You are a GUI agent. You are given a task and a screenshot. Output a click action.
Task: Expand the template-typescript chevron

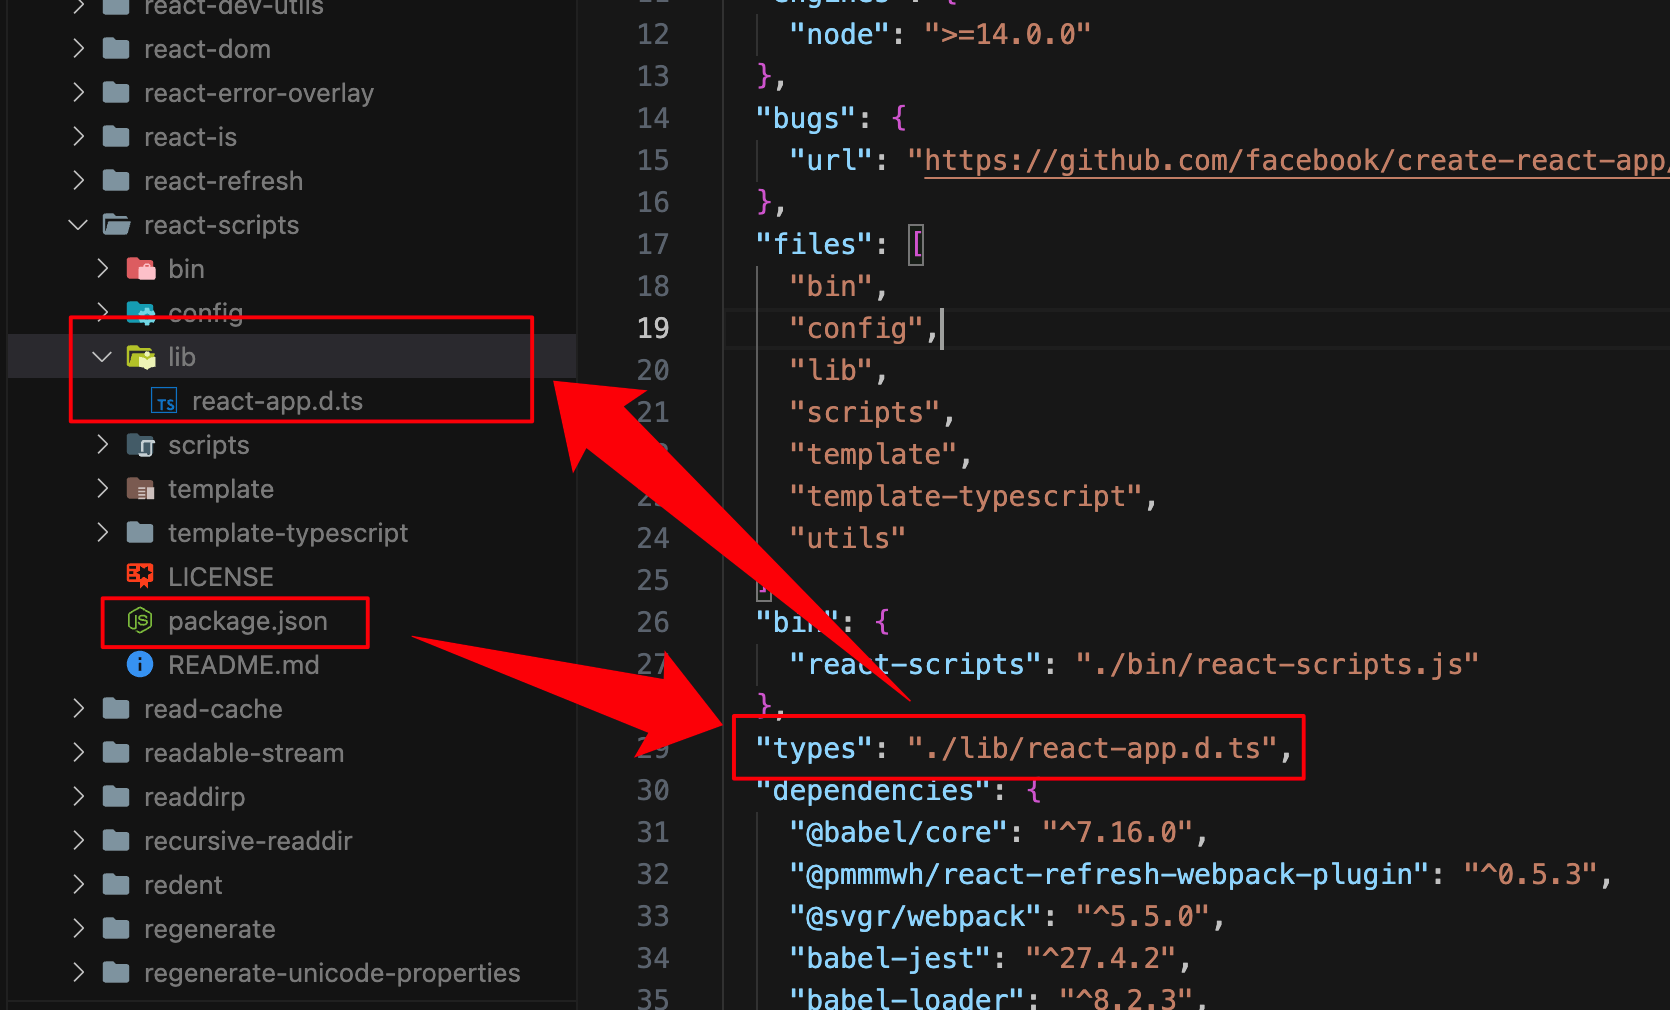(x=102, y=533)
